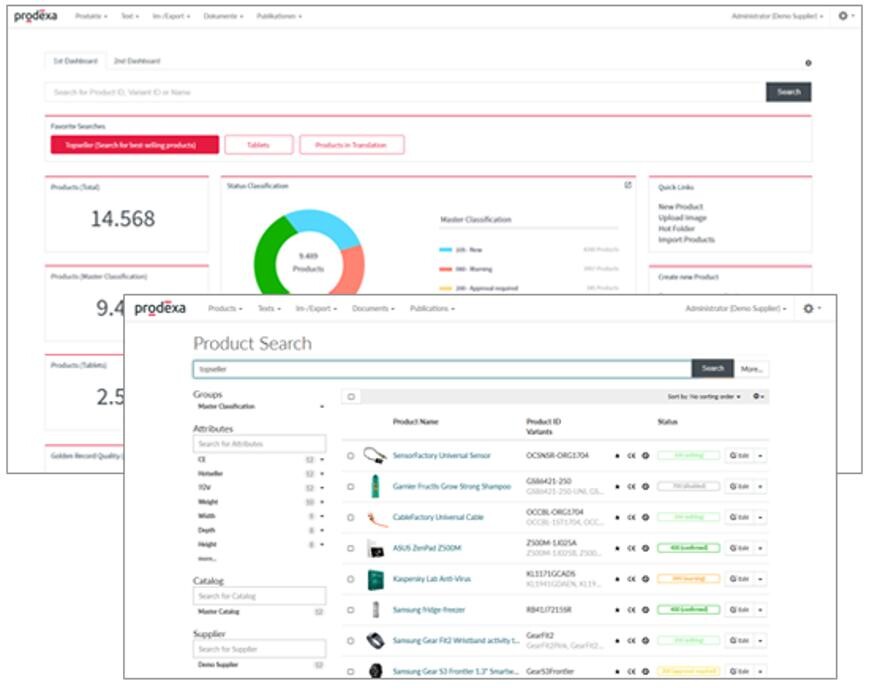Image resolution: width=869 pixels, height=700 pixels.
Task: Click the settings gear in the front window header
Action: [809, 309]
